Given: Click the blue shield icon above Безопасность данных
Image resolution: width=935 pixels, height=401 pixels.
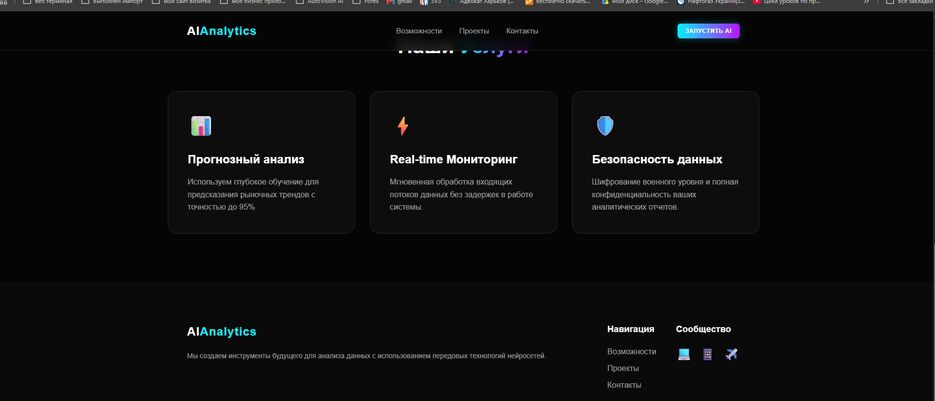Looking at the screenshot, I should 605,126.
